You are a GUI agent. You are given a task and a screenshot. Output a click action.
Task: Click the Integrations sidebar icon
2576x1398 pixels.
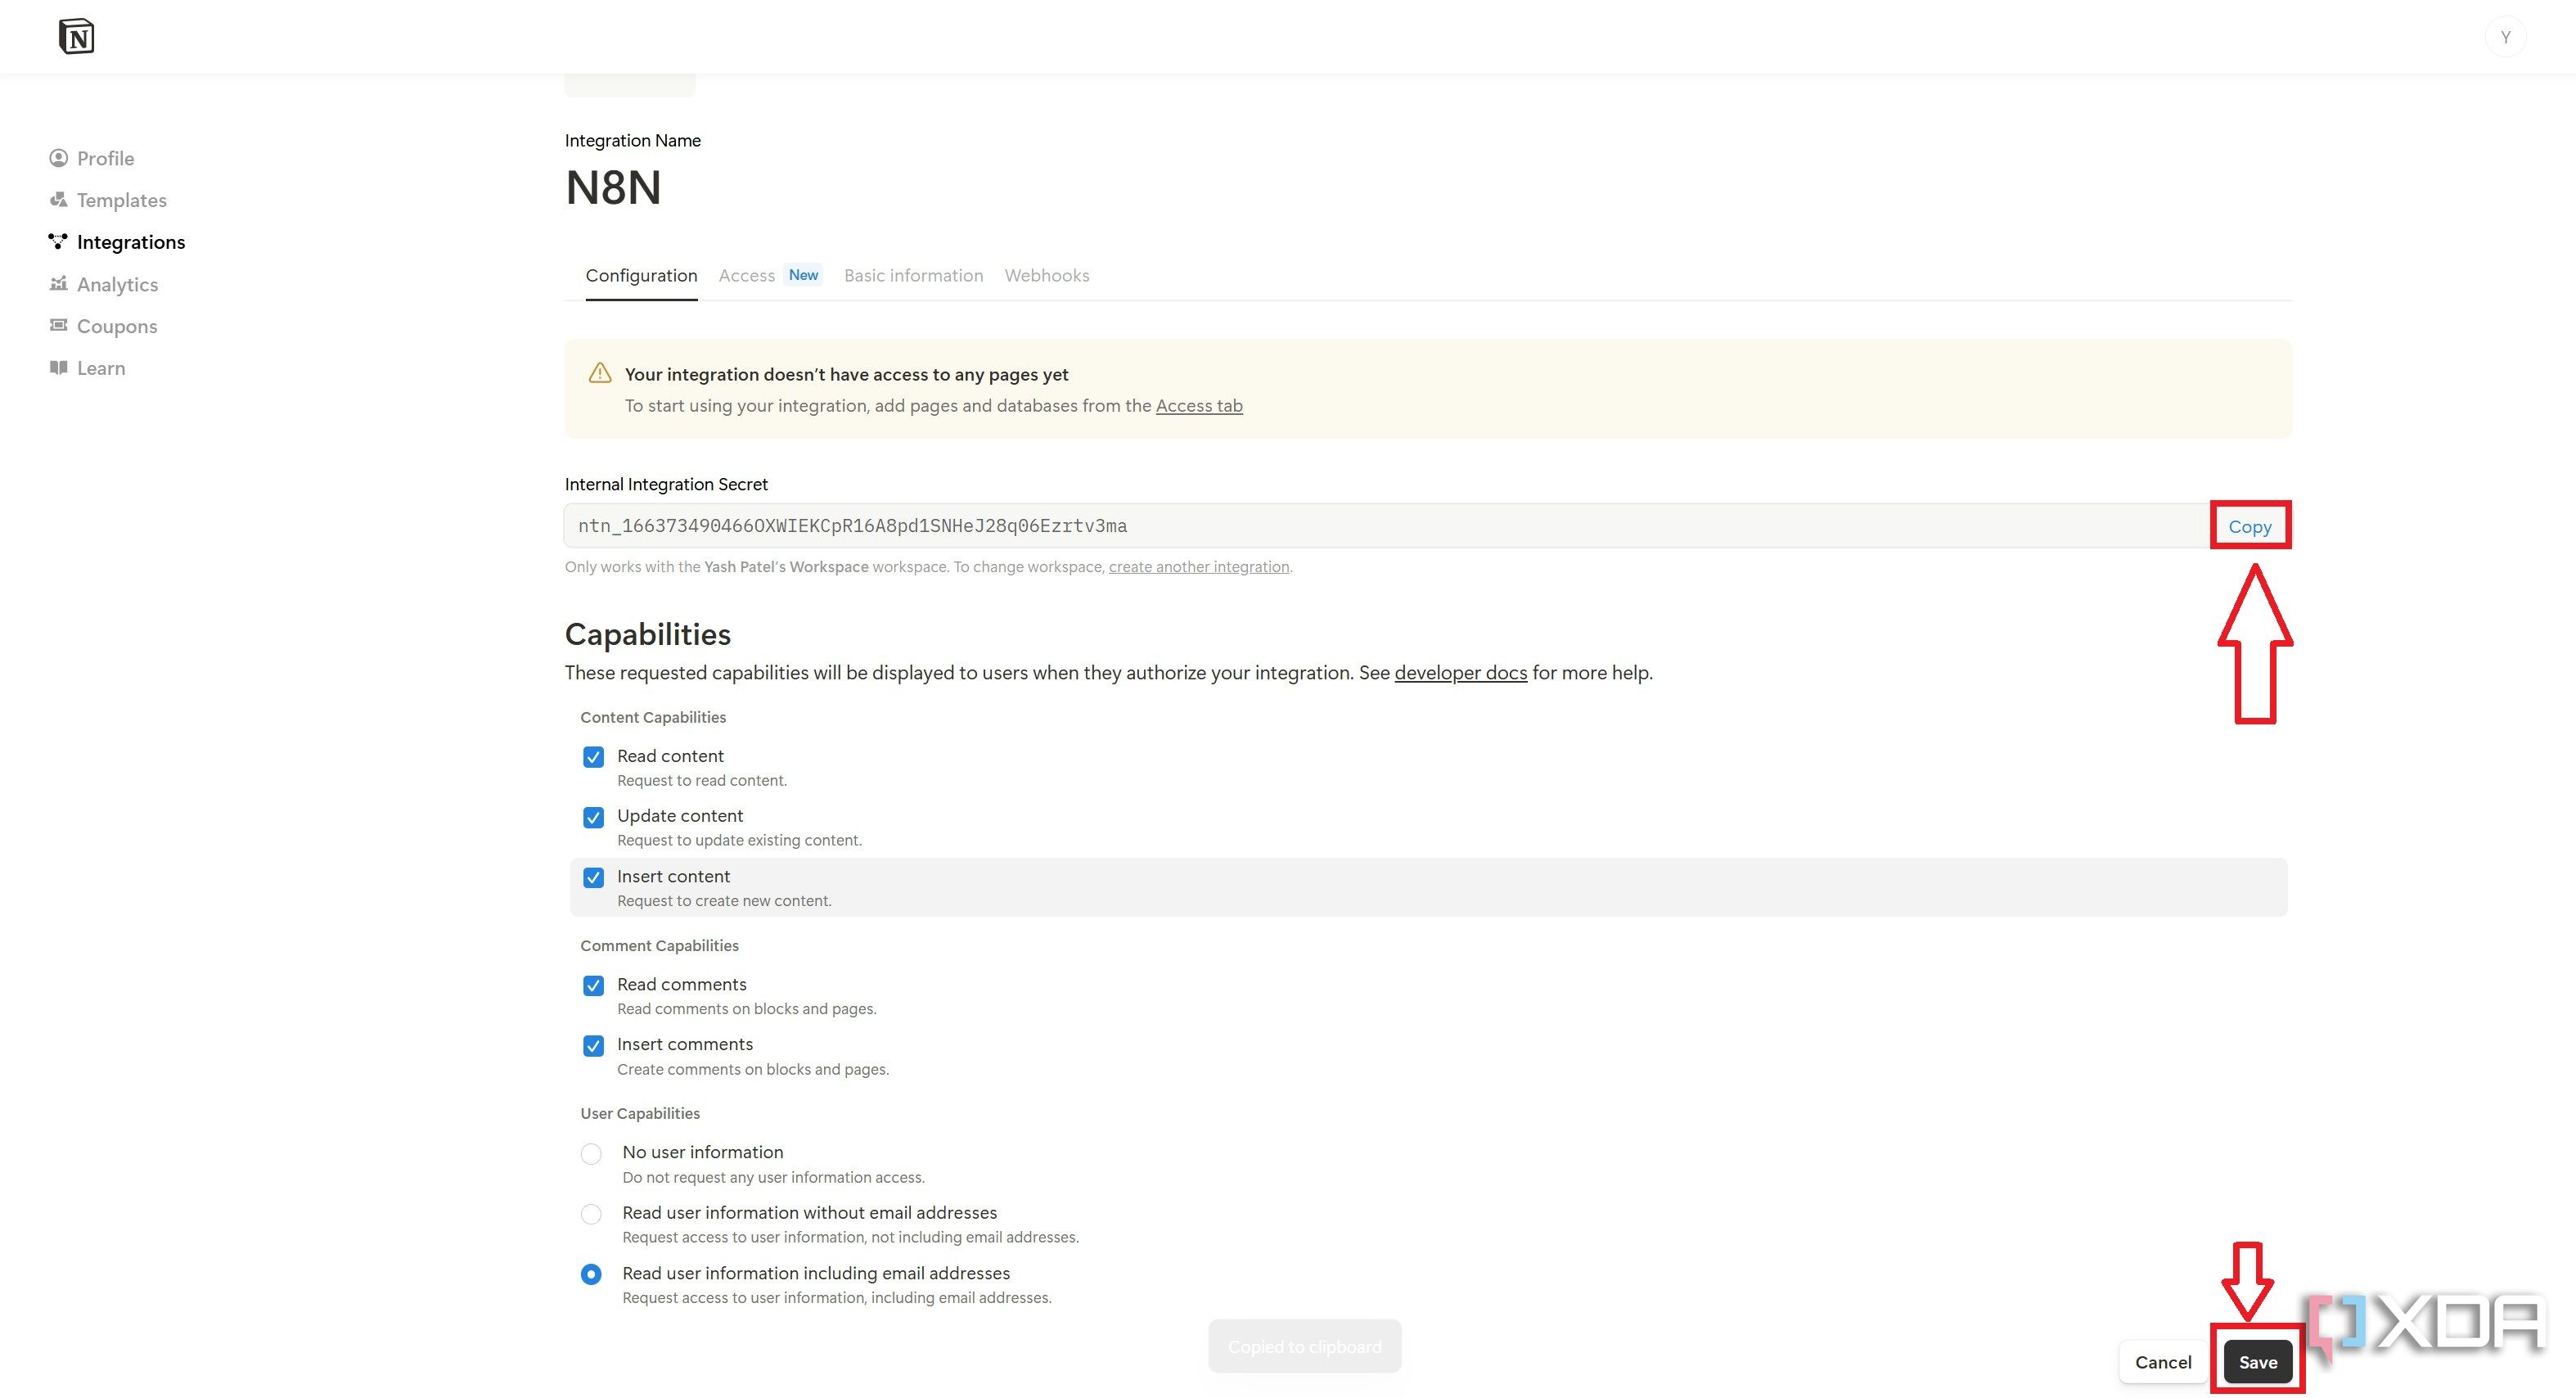(x=59, y=242)
